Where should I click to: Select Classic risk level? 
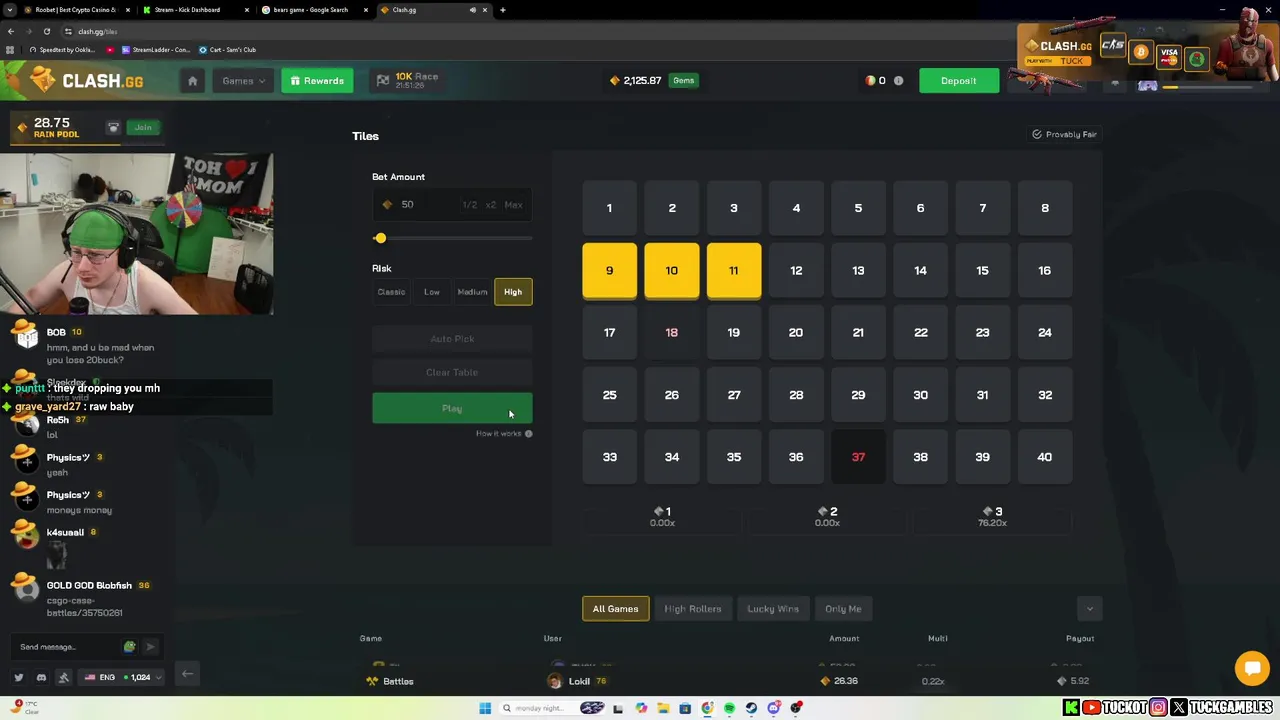391,292
